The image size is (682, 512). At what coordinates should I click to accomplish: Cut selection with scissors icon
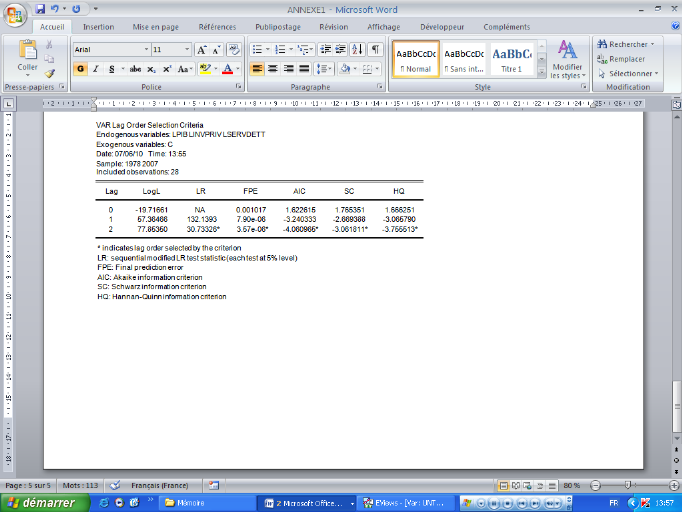tap(49, 44)
